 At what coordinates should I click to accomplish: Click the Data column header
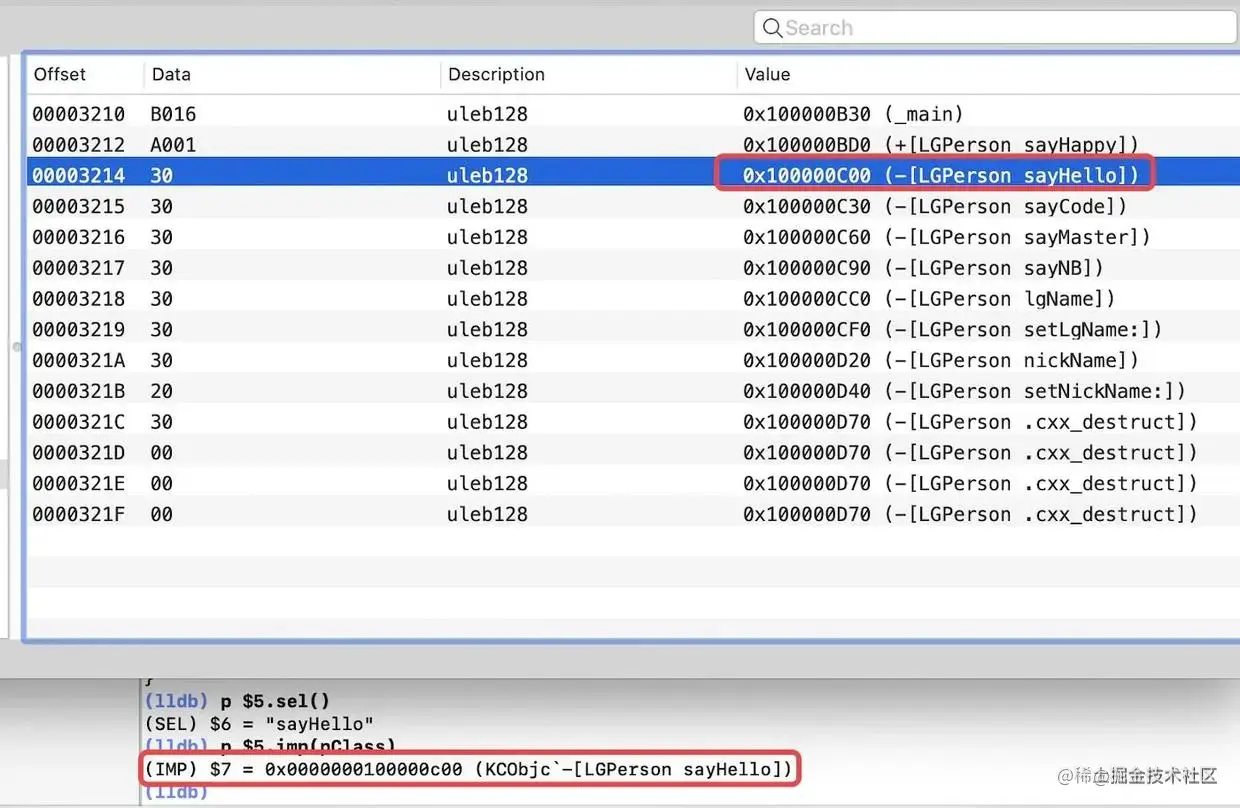click(171, 74)
